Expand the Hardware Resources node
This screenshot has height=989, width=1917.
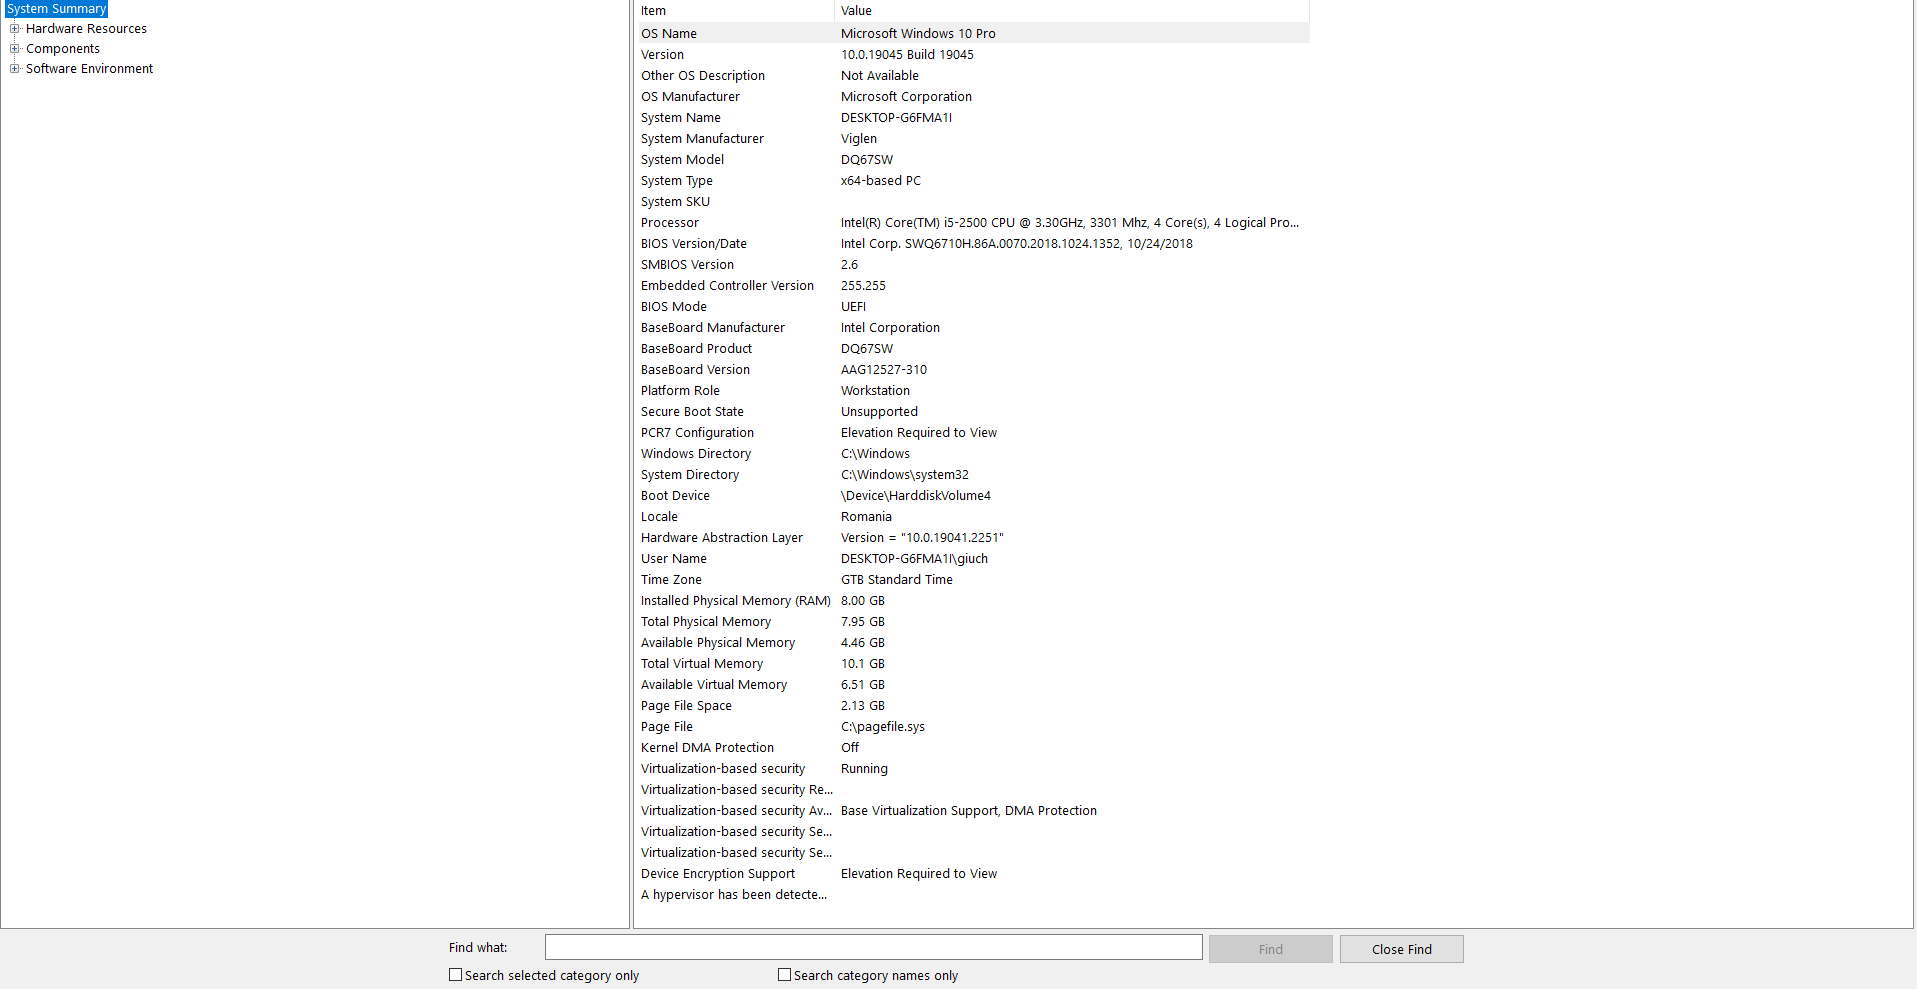[x=14, y=29]
